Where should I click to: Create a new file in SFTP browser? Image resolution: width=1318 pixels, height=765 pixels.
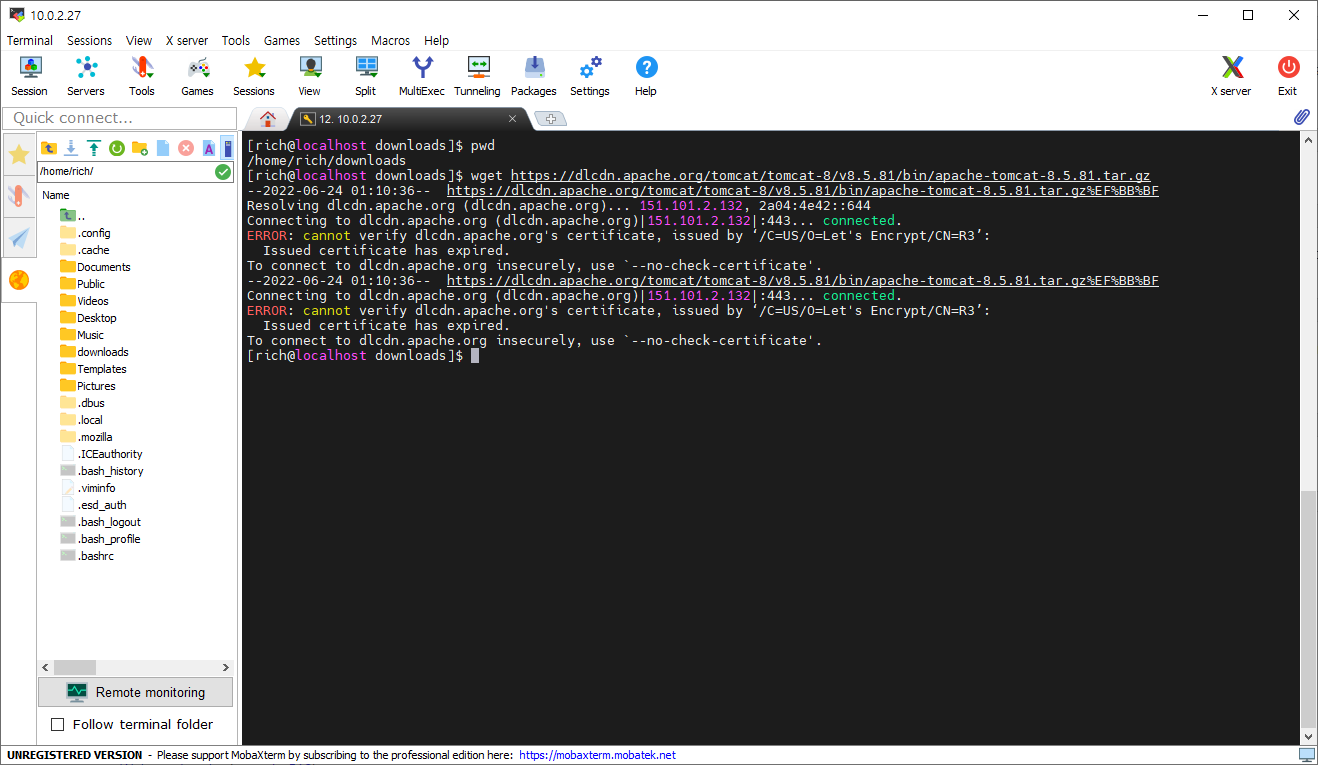point(163,148)
